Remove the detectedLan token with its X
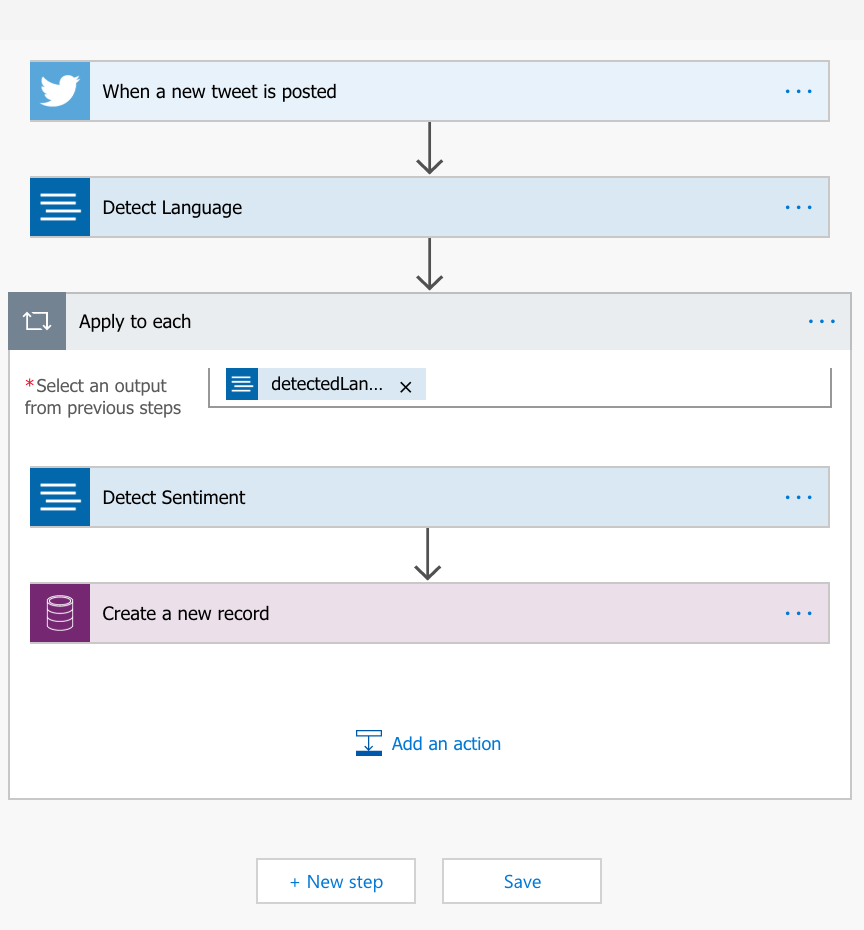Screen dimensions: 864x930 coord(406,387)
